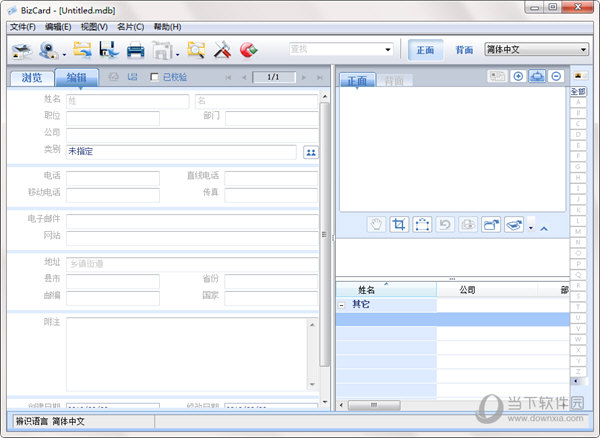Click the open folder import icon
600x438 pixels.
[x=82, y=50]
